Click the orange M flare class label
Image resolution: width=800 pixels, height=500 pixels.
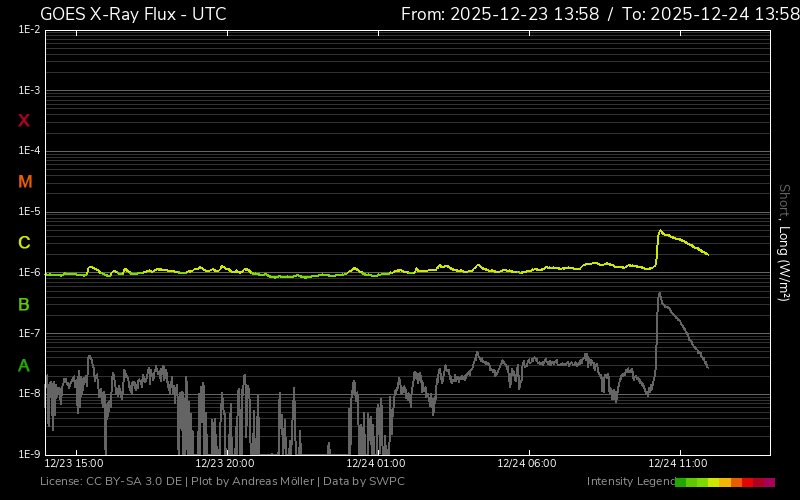[25, 182]
